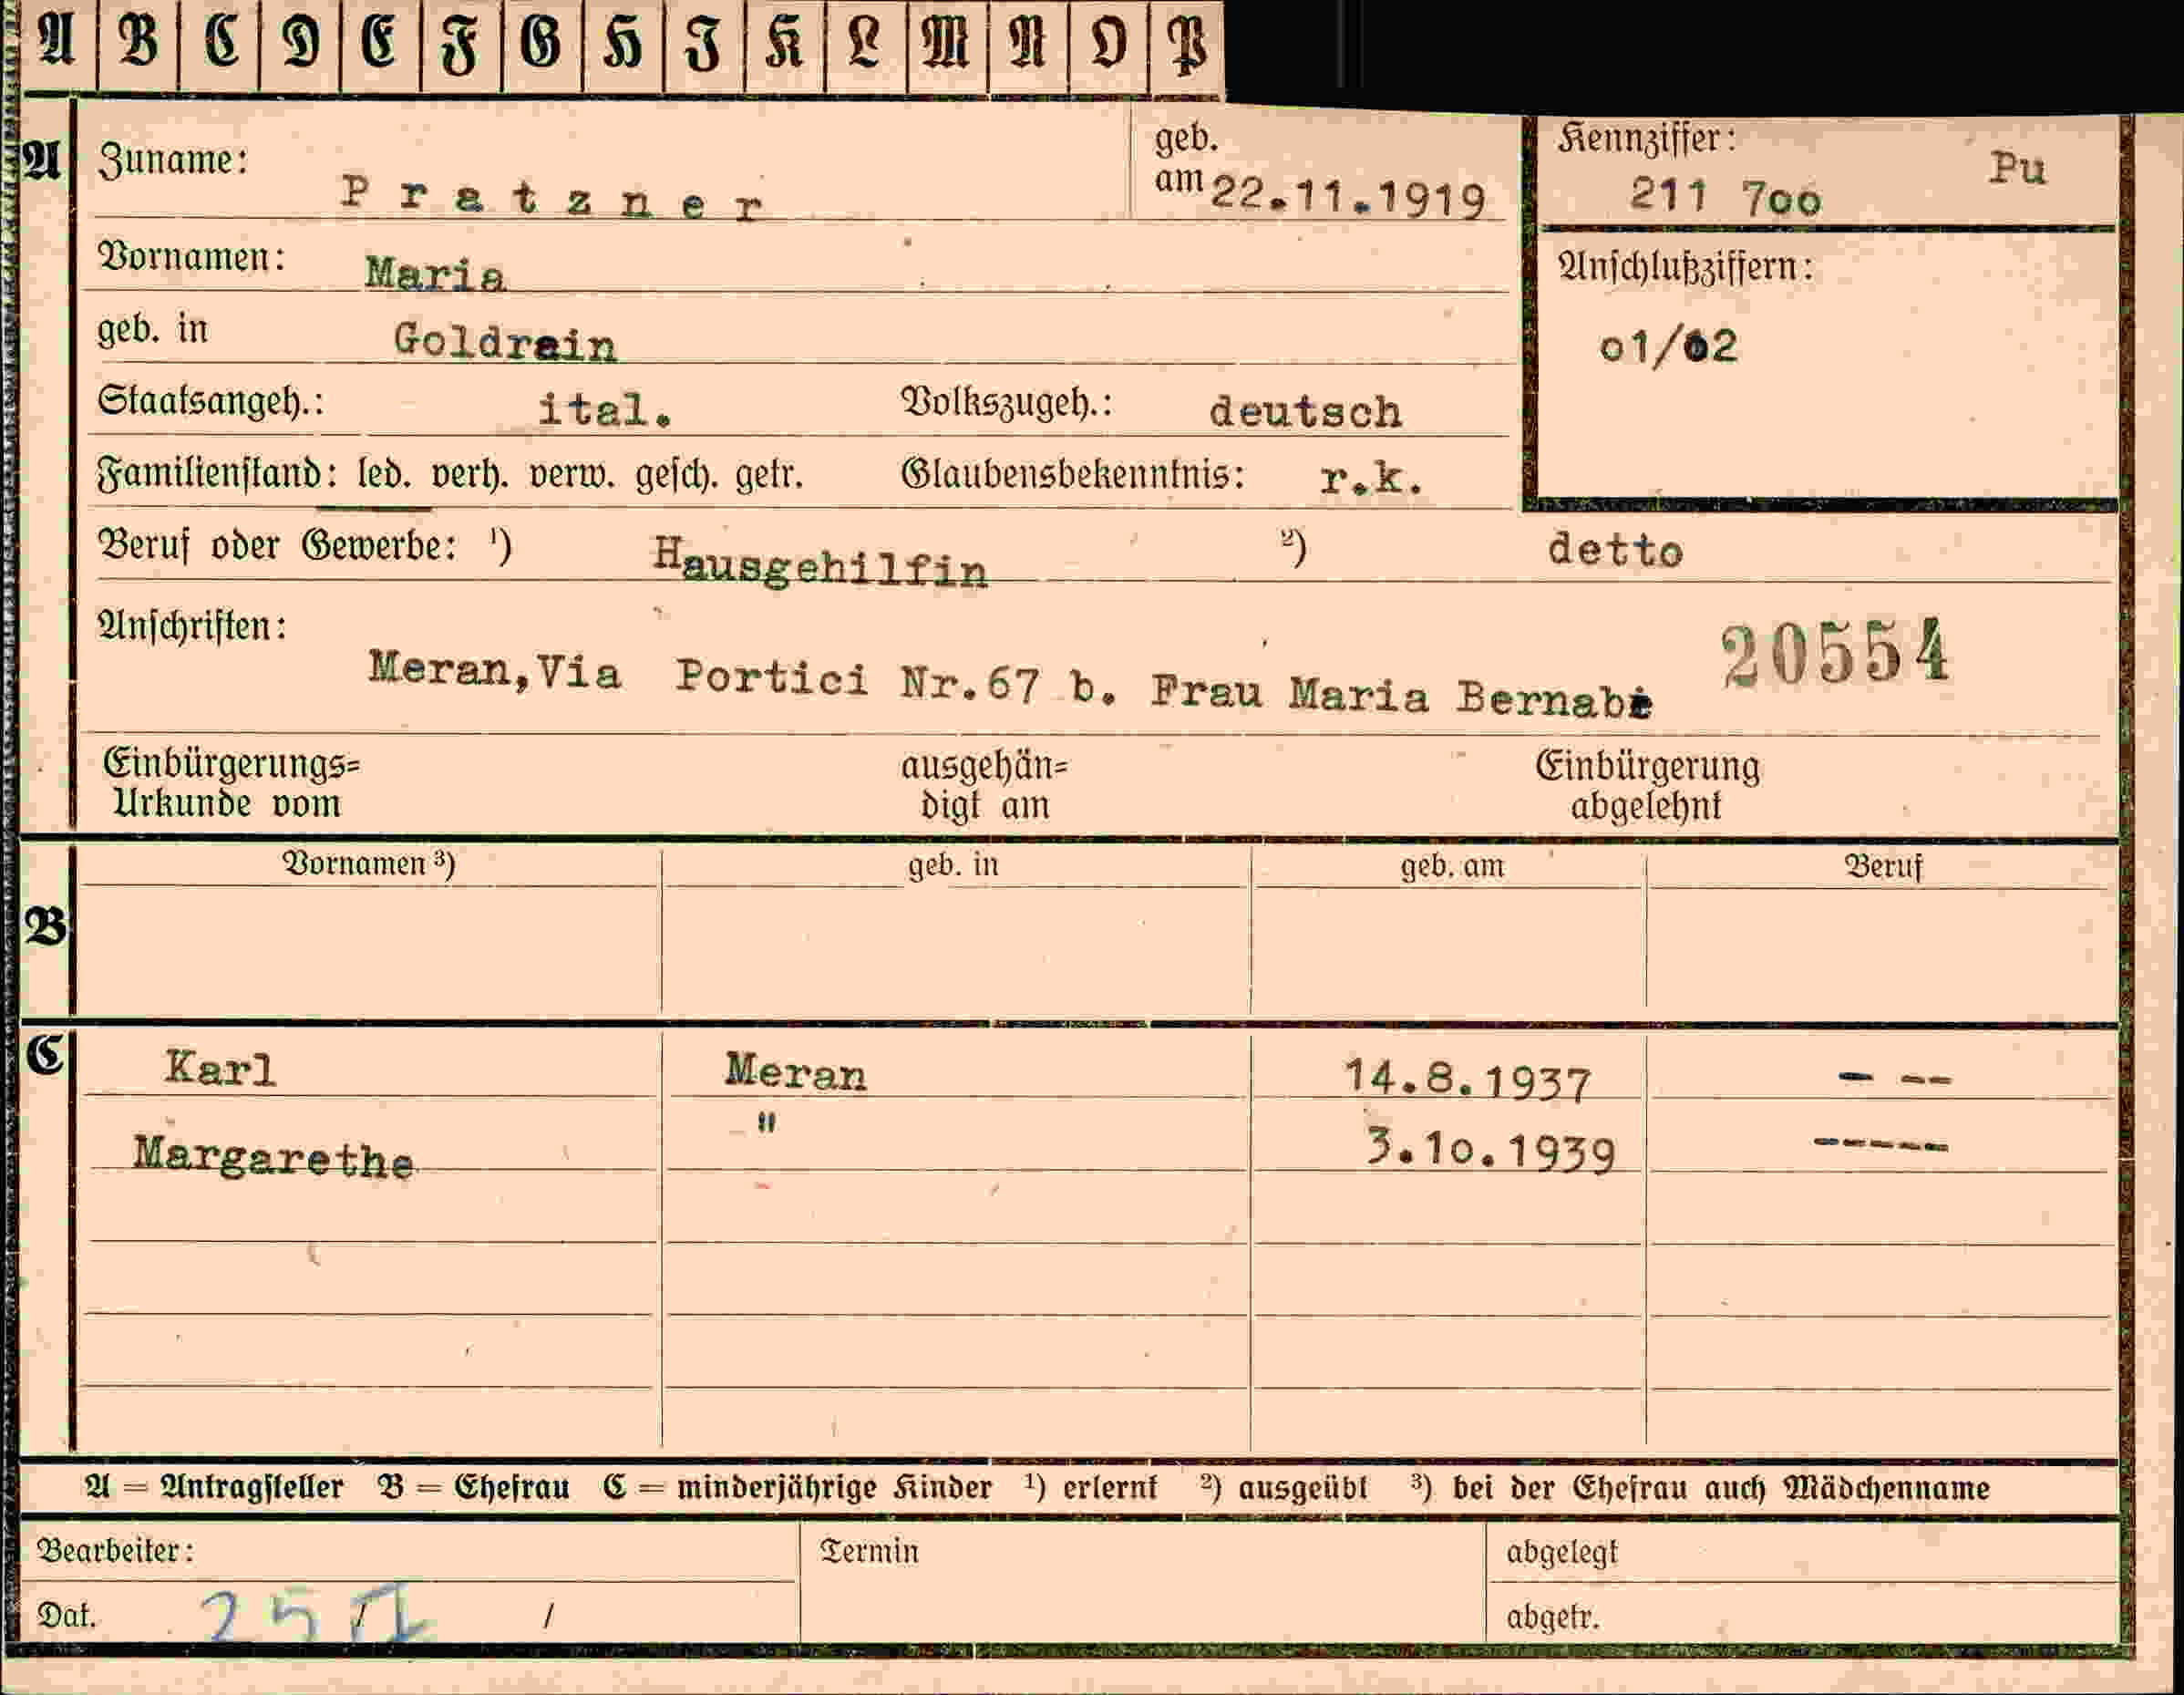Click the "Beruf oder Gewerbe:" label
Screen dimensions: 2184x1695
point(277,546)
